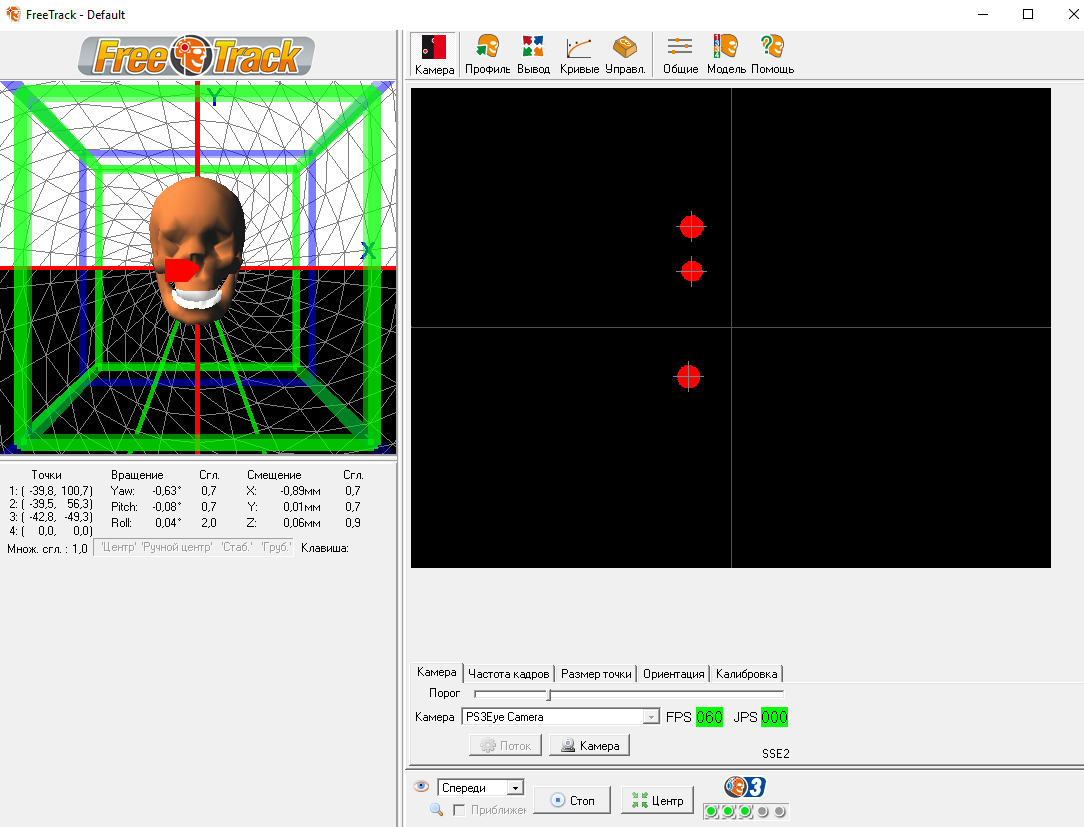
Task: Click the Центр center button
Action: [657, 800]
